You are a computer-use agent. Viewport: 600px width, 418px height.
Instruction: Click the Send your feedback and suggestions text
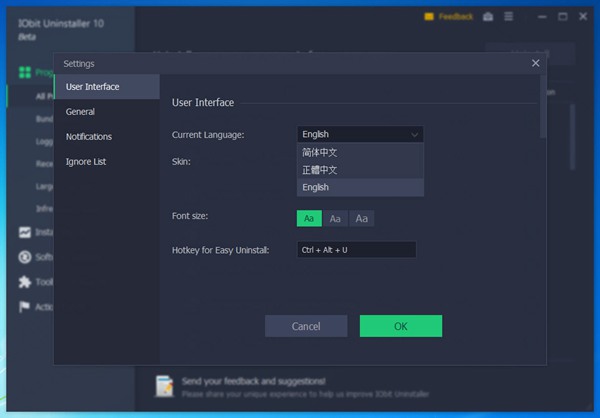click(x=253, y=381)
